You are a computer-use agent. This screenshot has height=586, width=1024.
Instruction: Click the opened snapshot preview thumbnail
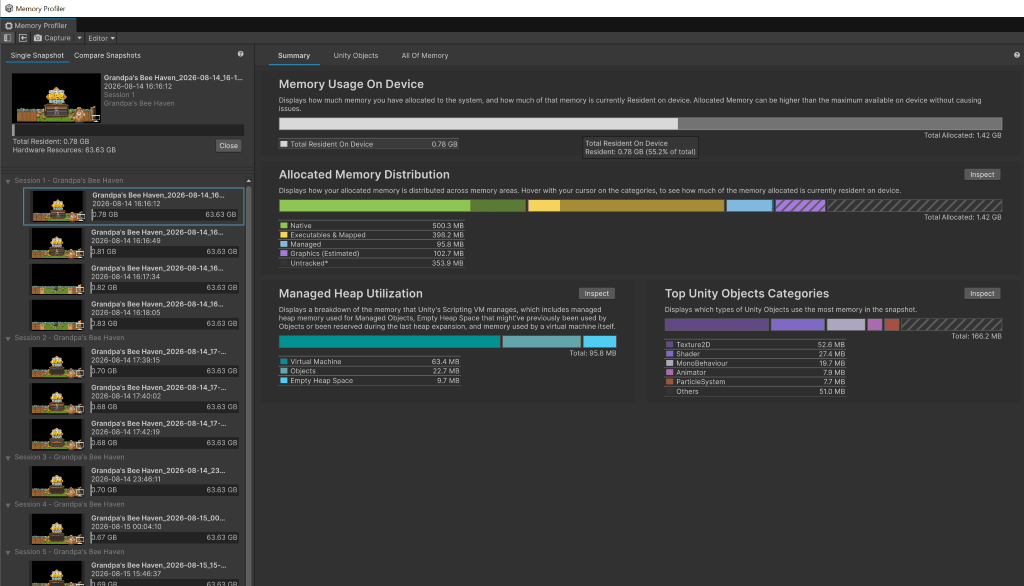pyautogui.click(x=57, y=98)
